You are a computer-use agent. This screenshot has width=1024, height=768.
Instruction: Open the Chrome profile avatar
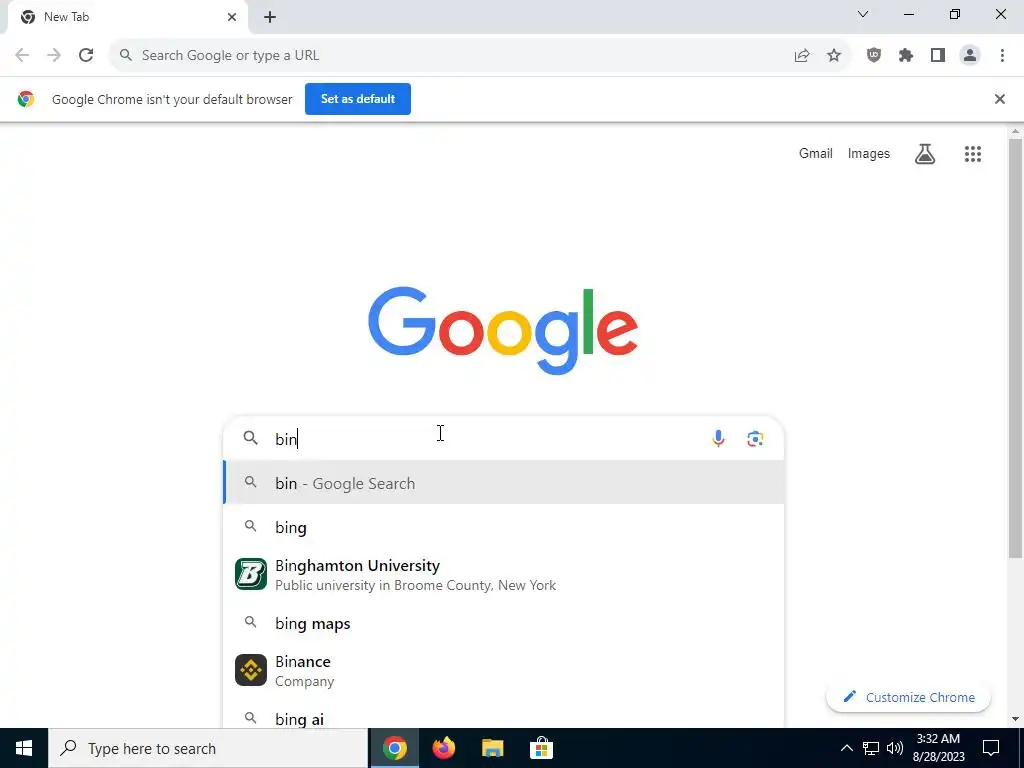[970, 56]
